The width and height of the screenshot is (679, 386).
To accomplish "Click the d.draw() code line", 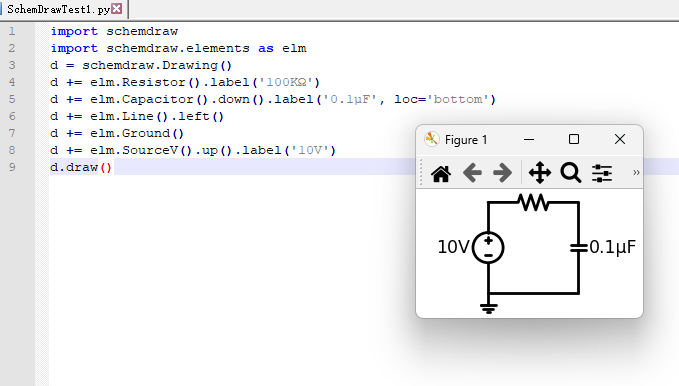I will (x=81, y=167).
